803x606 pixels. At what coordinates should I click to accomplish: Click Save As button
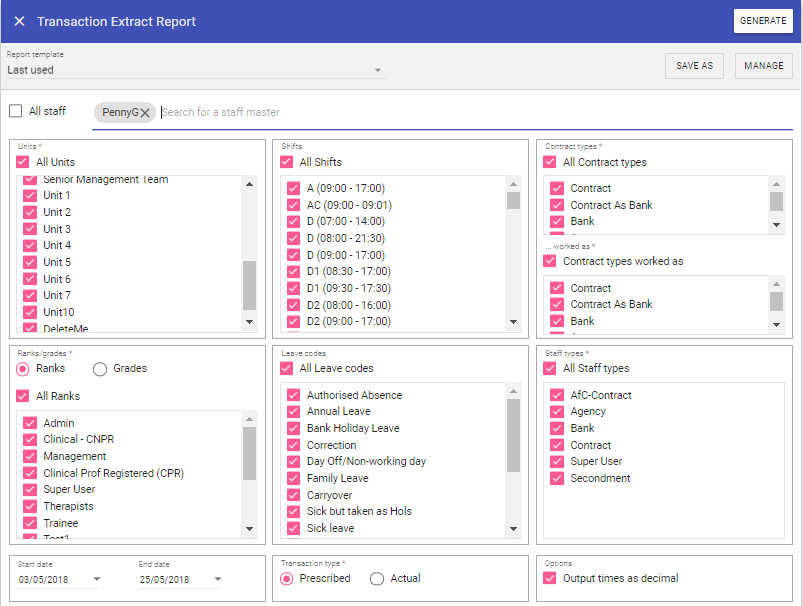pyautogui.click(x=694, y=66)
